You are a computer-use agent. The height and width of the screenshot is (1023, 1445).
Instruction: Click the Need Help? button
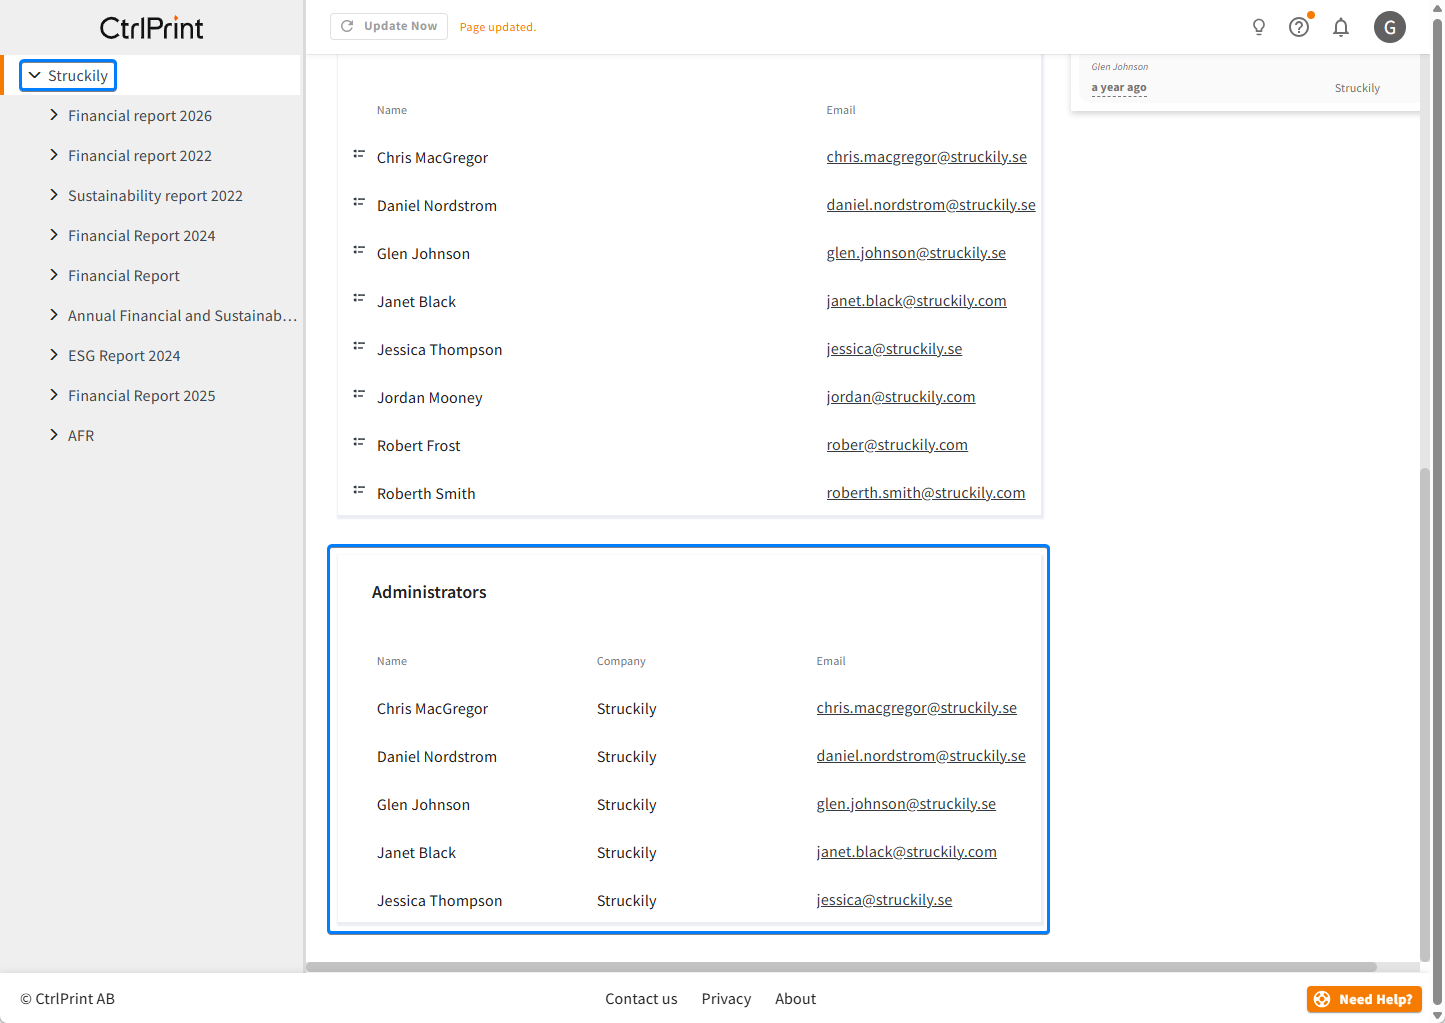tap(1363, 999)
